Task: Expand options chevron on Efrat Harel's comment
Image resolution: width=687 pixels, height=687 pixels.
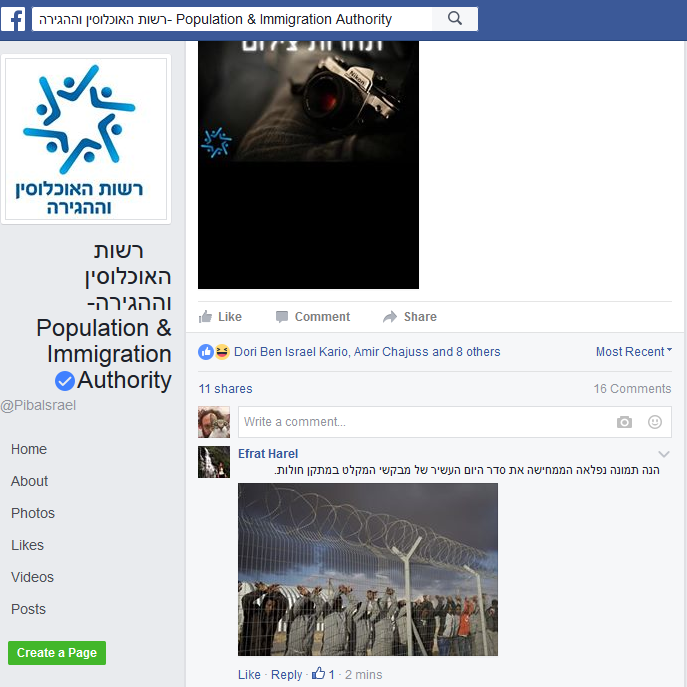Action: pyautogui.click(x=664, y=454)
